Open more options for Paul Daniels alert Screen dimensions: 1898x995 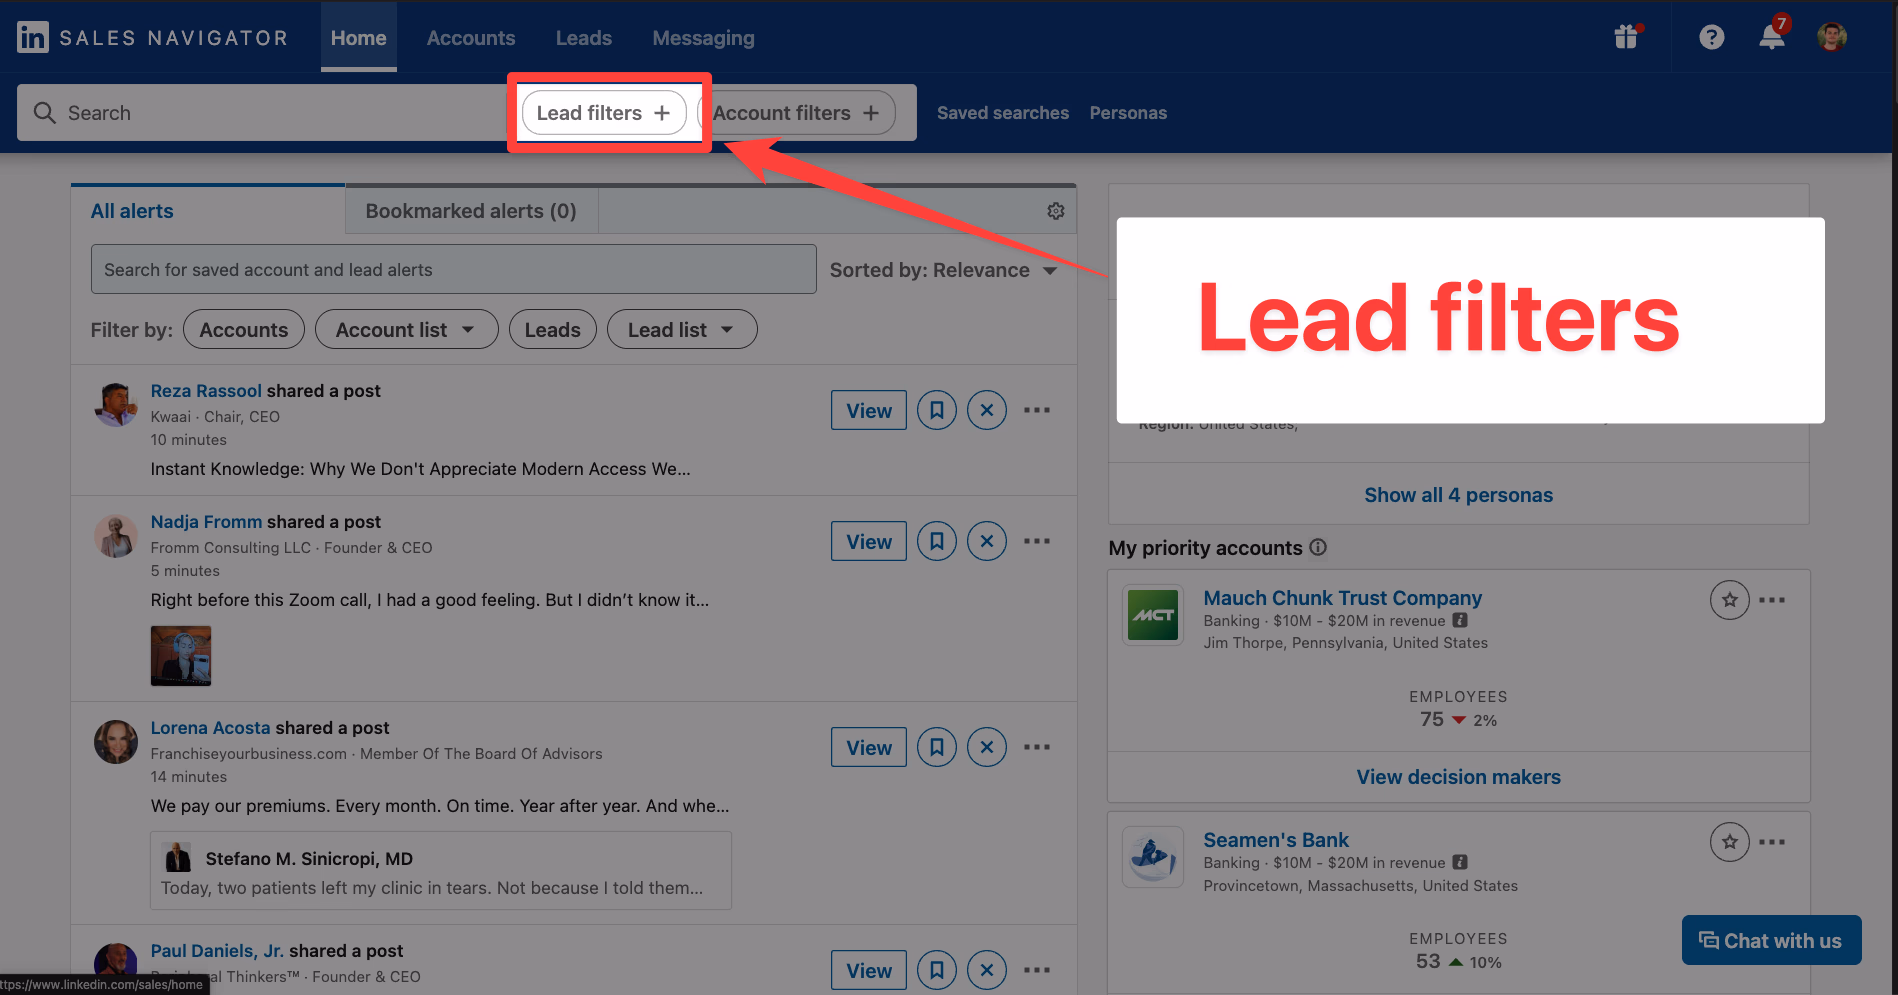click(1037, 970)
